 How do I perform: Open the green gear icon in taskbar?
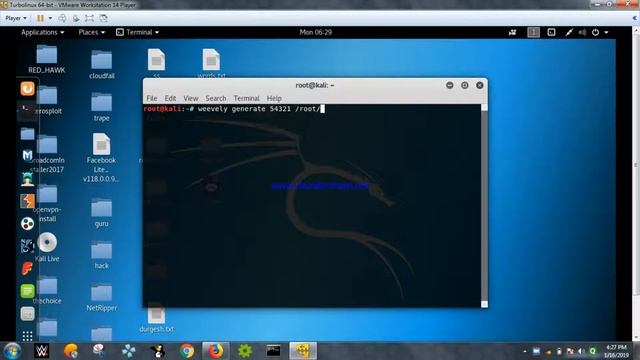(245, 351)
